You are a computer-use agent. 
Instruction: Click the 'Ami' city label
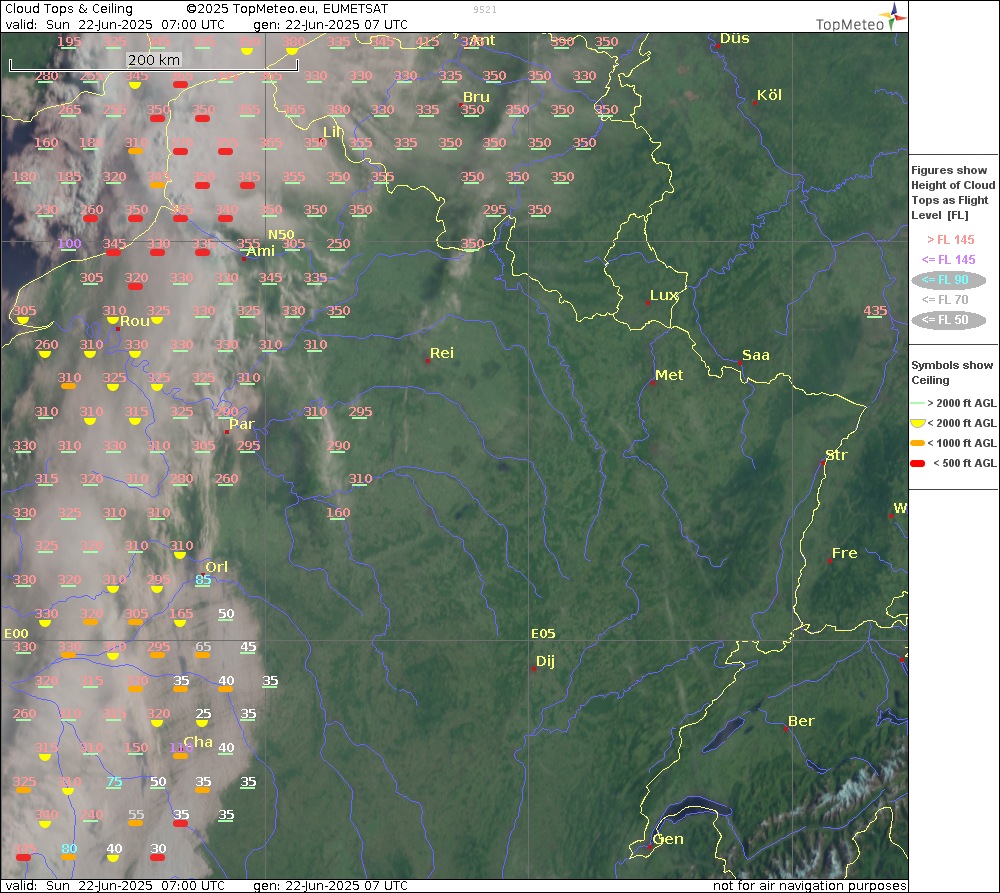tap(261, 251)
